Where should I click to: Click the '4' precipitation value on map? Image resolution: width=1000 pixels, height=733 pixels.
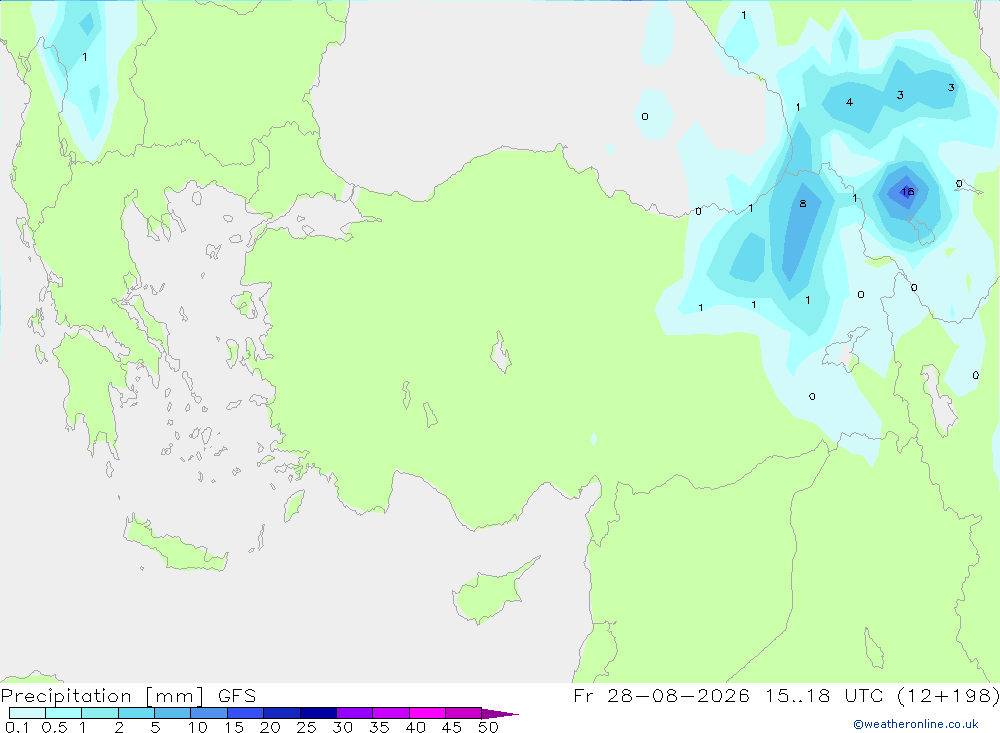point(849,102)
